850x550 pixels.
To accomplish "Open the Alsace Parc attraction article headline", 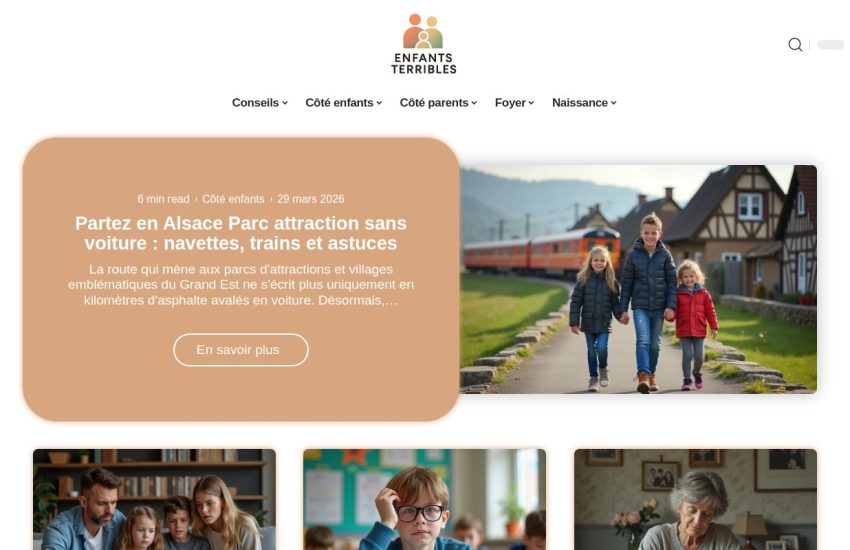I will pos(241,233).
